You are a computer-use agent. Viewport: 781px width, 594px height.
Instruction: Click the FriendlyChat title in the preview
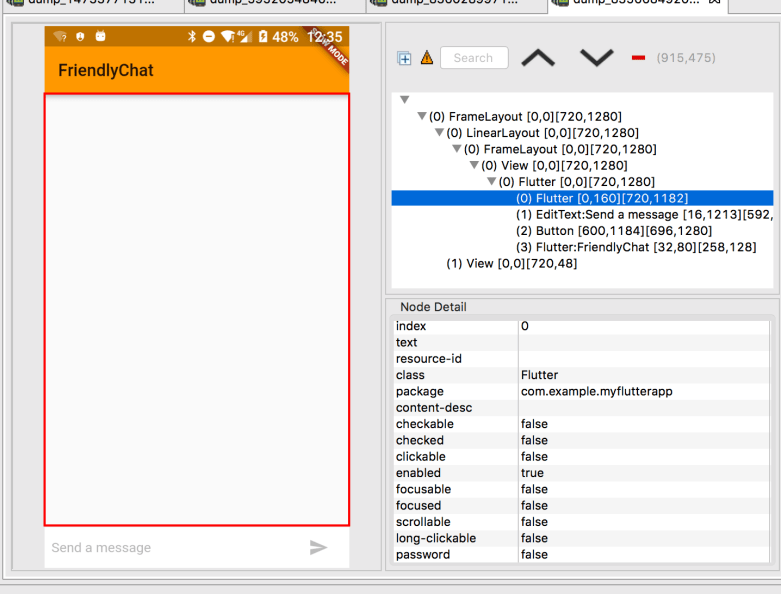[x=106, y=70]
